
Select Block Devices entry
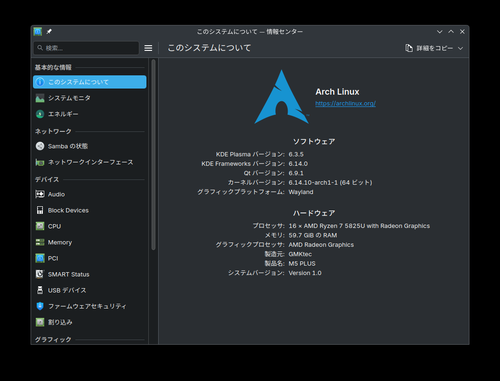pos(90,210)
